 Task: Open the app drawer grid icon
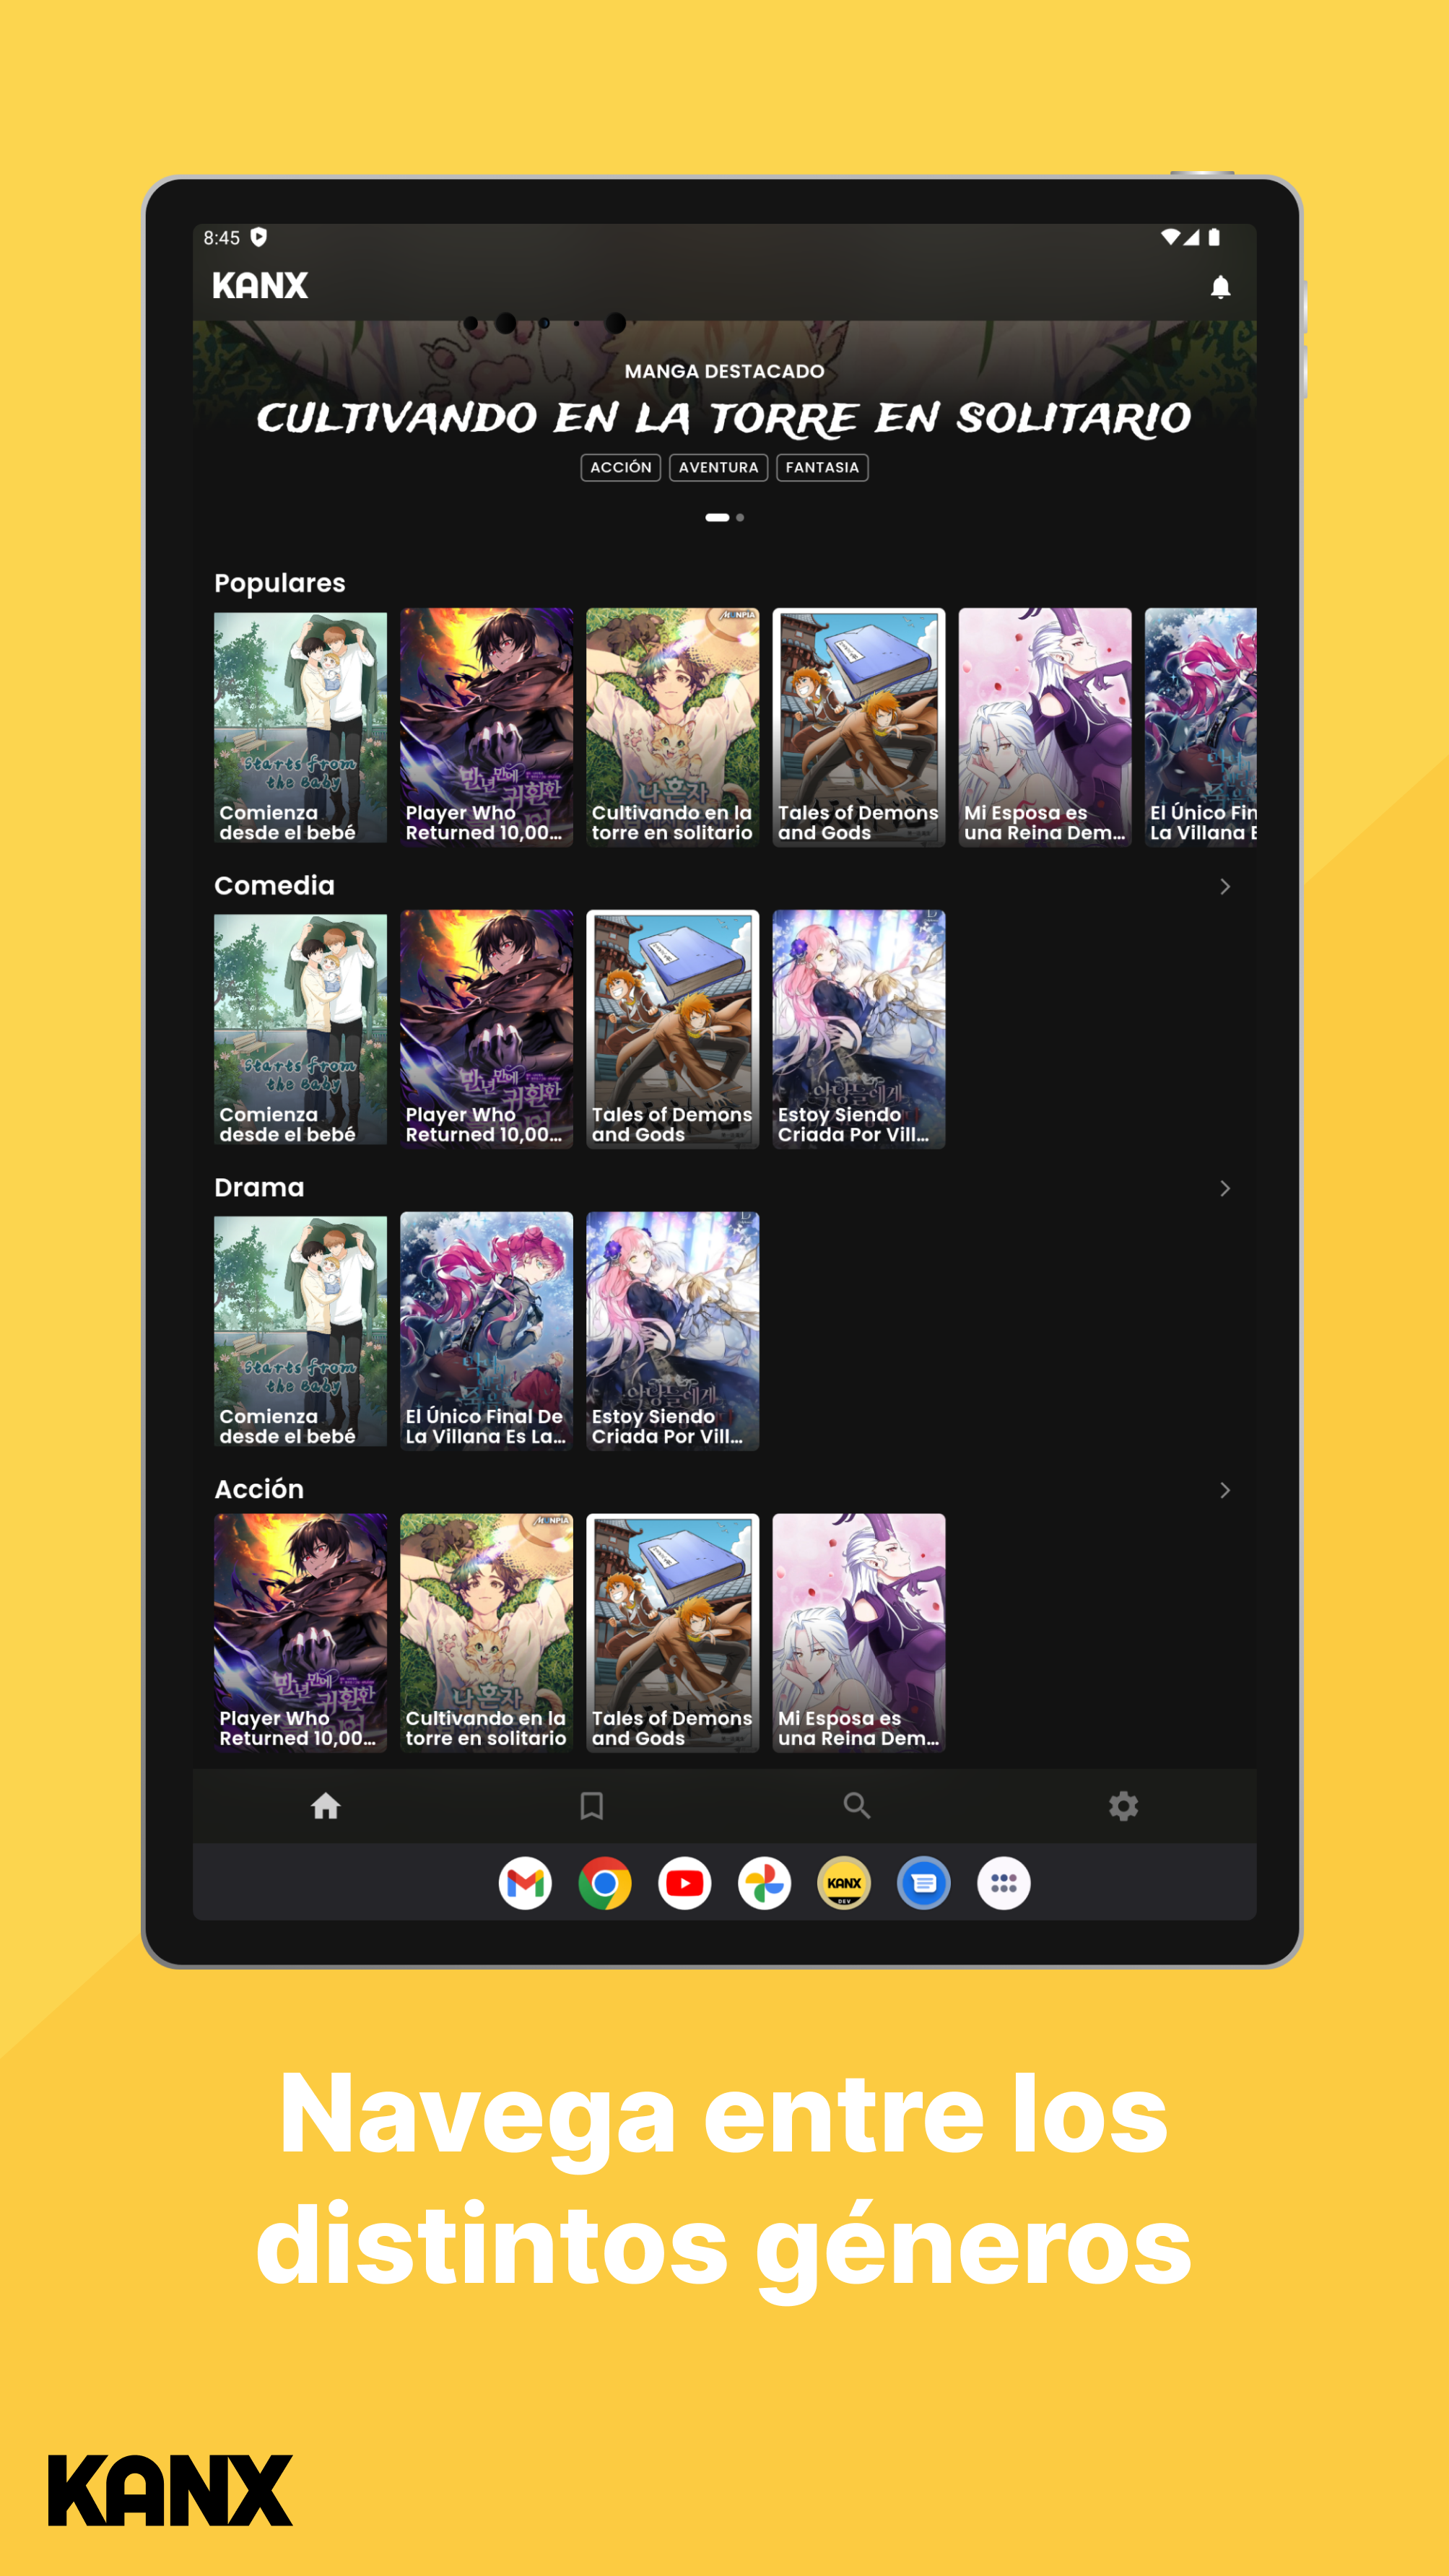(x=1003, y=1883)
